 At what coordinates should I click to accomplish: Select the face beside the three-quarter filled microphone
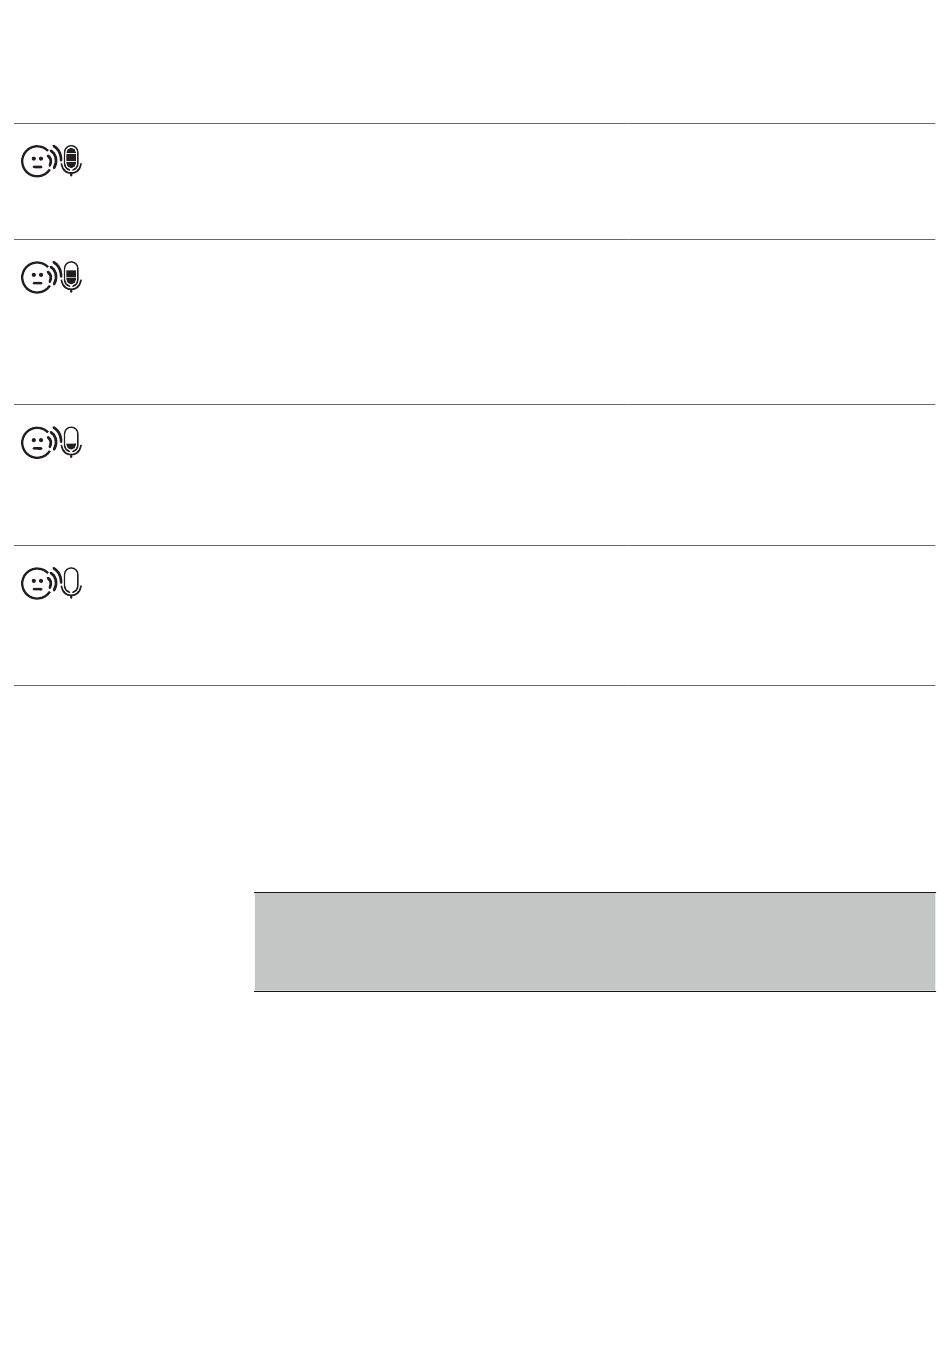pyautogui.click(x=36, y=278)
